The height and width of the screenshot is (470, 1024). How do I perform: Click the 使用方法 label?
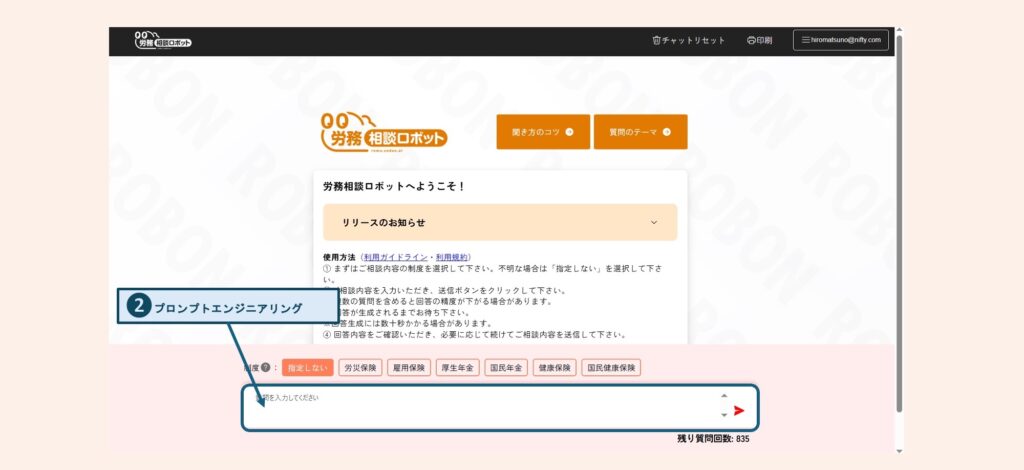click(x=339, y=257)
